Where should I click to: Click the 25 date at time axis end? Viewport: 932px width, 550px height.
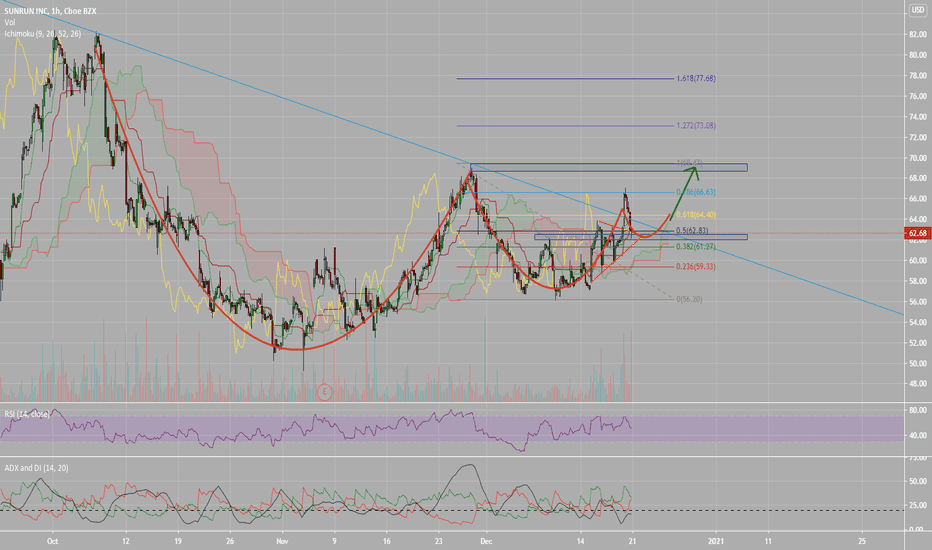(862, 541)
